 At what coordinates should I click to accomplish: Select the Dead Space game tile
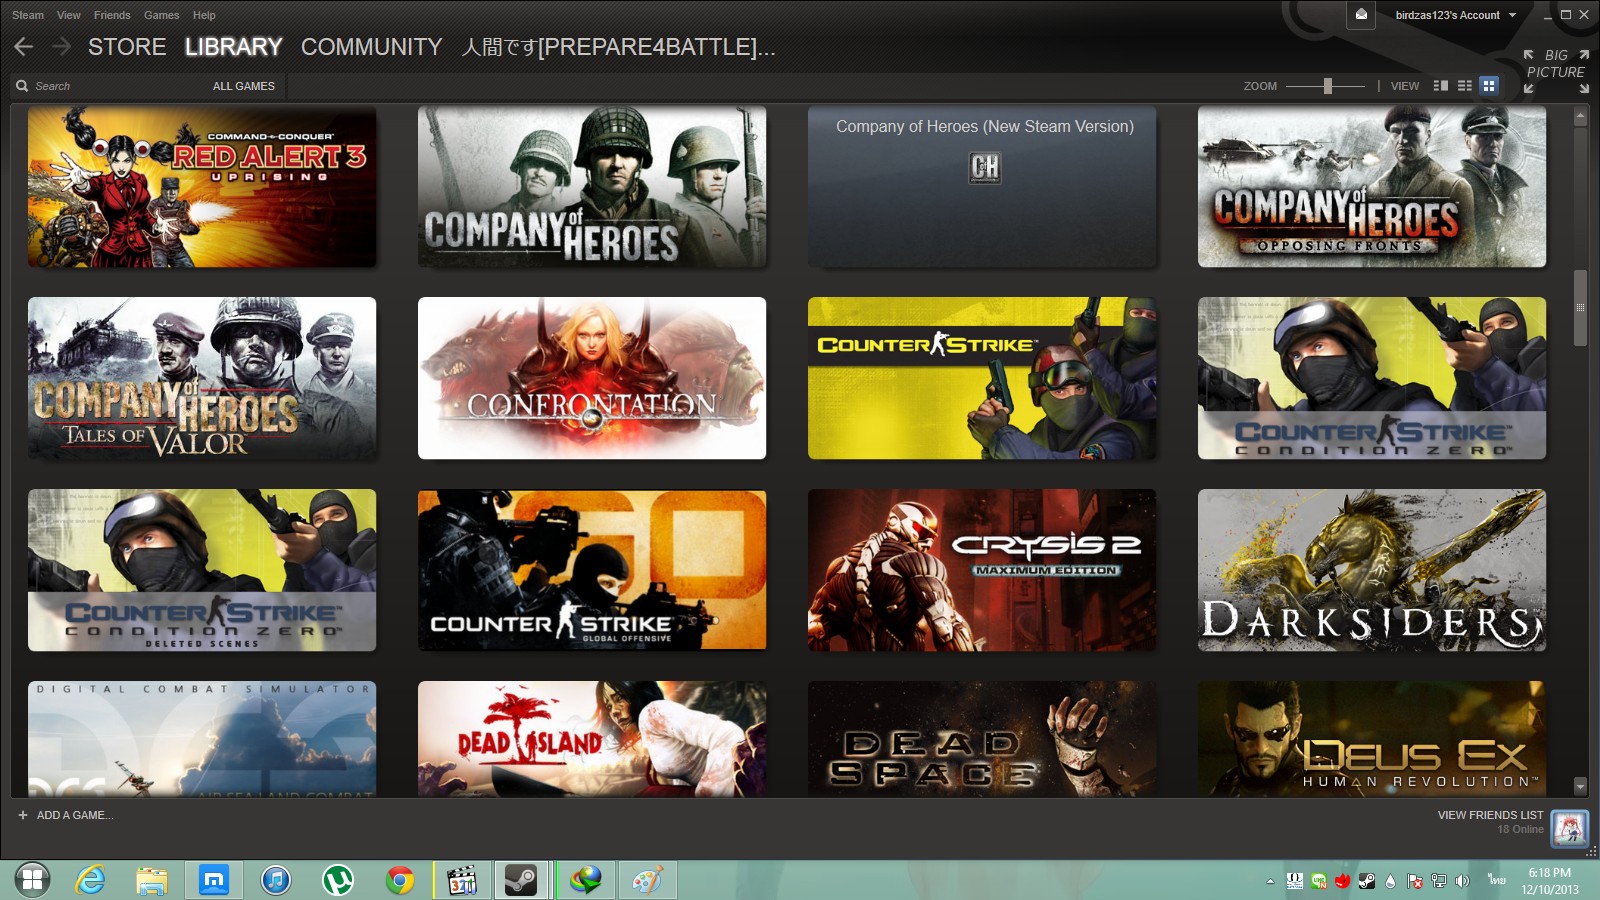(982, 739)
